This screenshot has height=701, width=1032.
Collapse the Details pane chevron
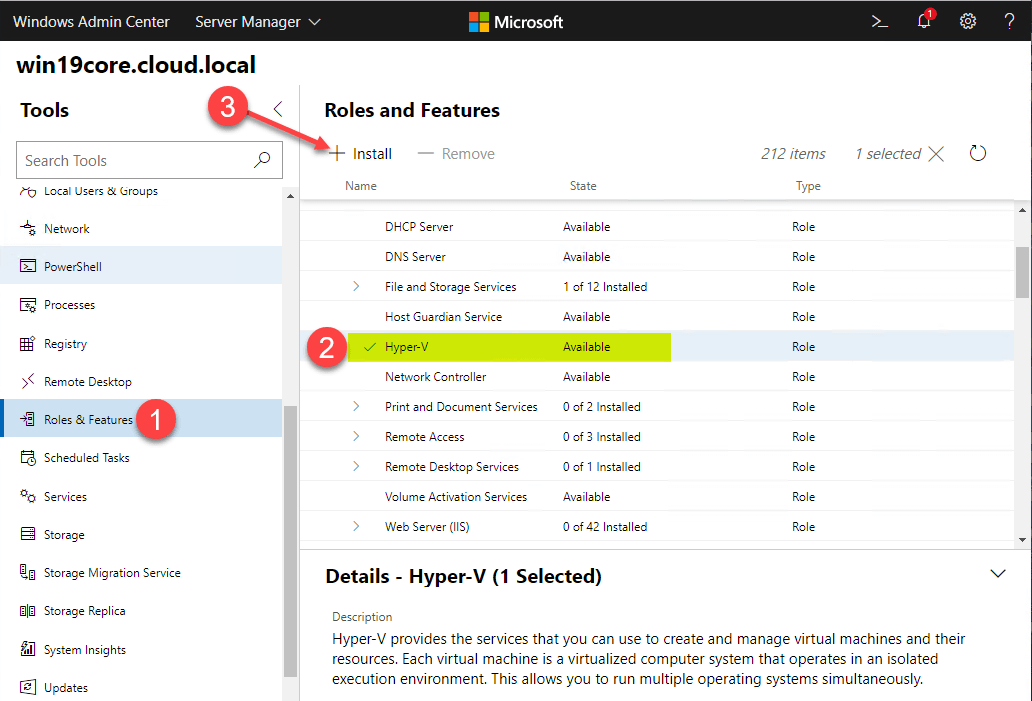coord(998,574)
